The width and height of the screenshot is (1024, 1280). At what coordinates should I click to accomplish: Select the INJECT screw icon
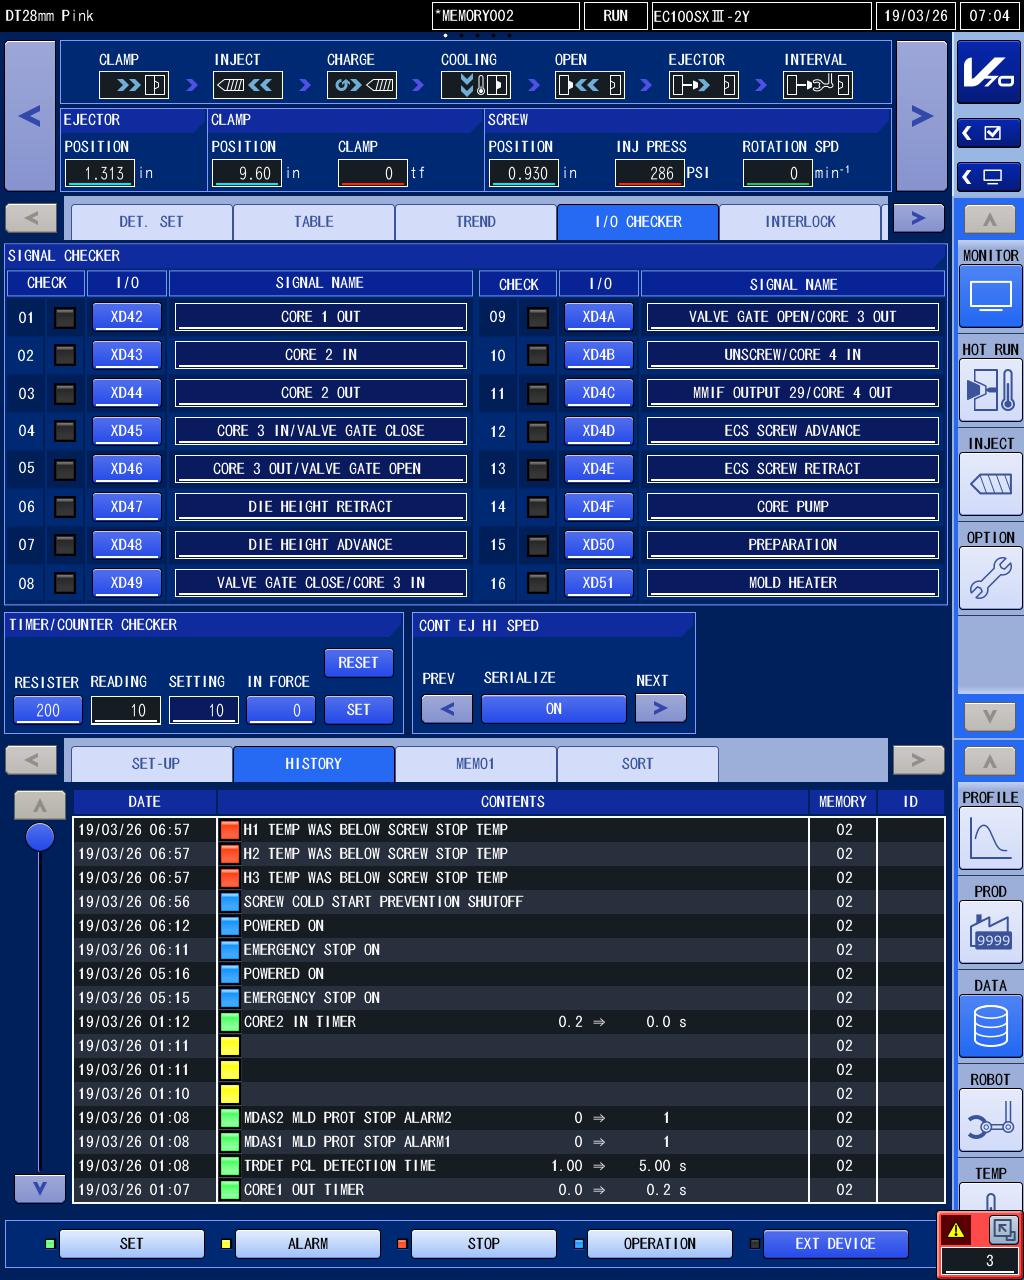coord(990,486)
